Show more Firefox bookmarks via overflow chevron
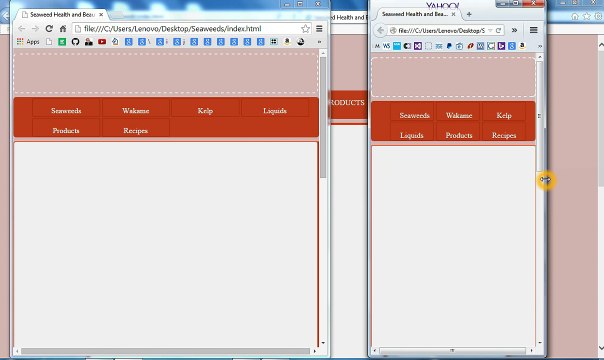The height and width of the screenshot is (360, 604). [x=540, y=46]
